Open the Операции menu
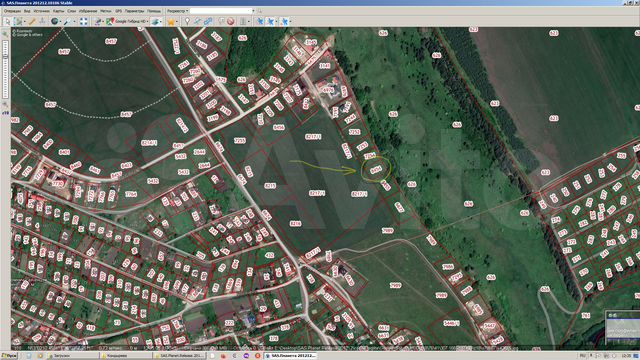Screen dimensions: 640x360 (x=12, y=11)
